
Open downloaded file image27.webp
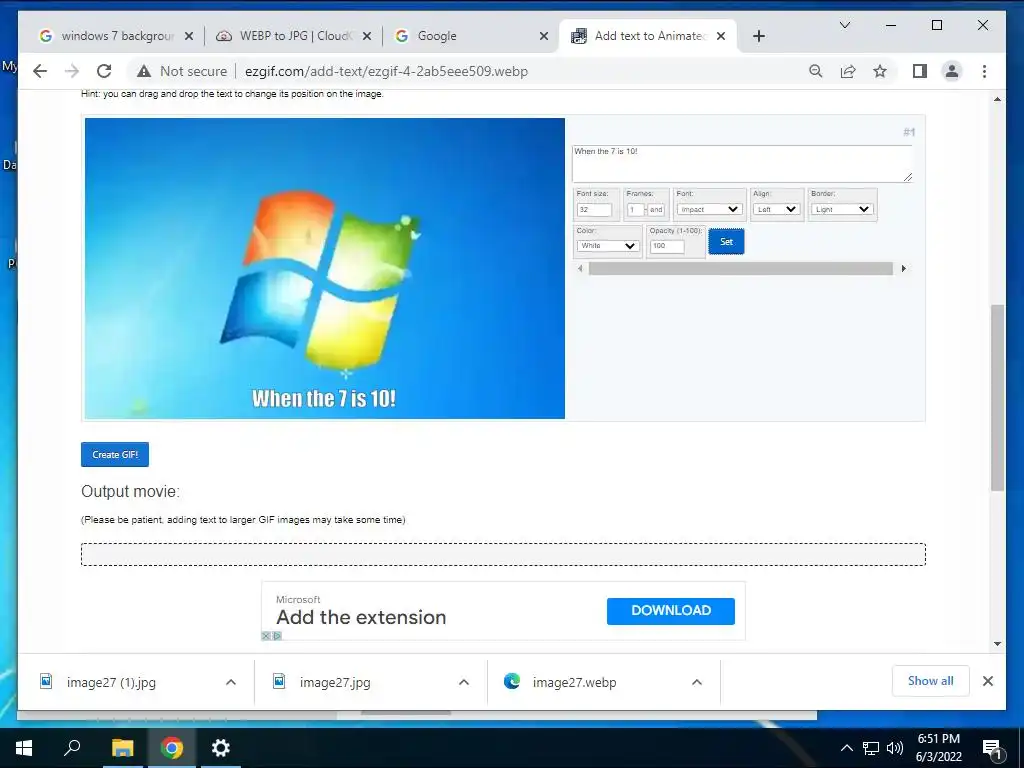[574, 682]
